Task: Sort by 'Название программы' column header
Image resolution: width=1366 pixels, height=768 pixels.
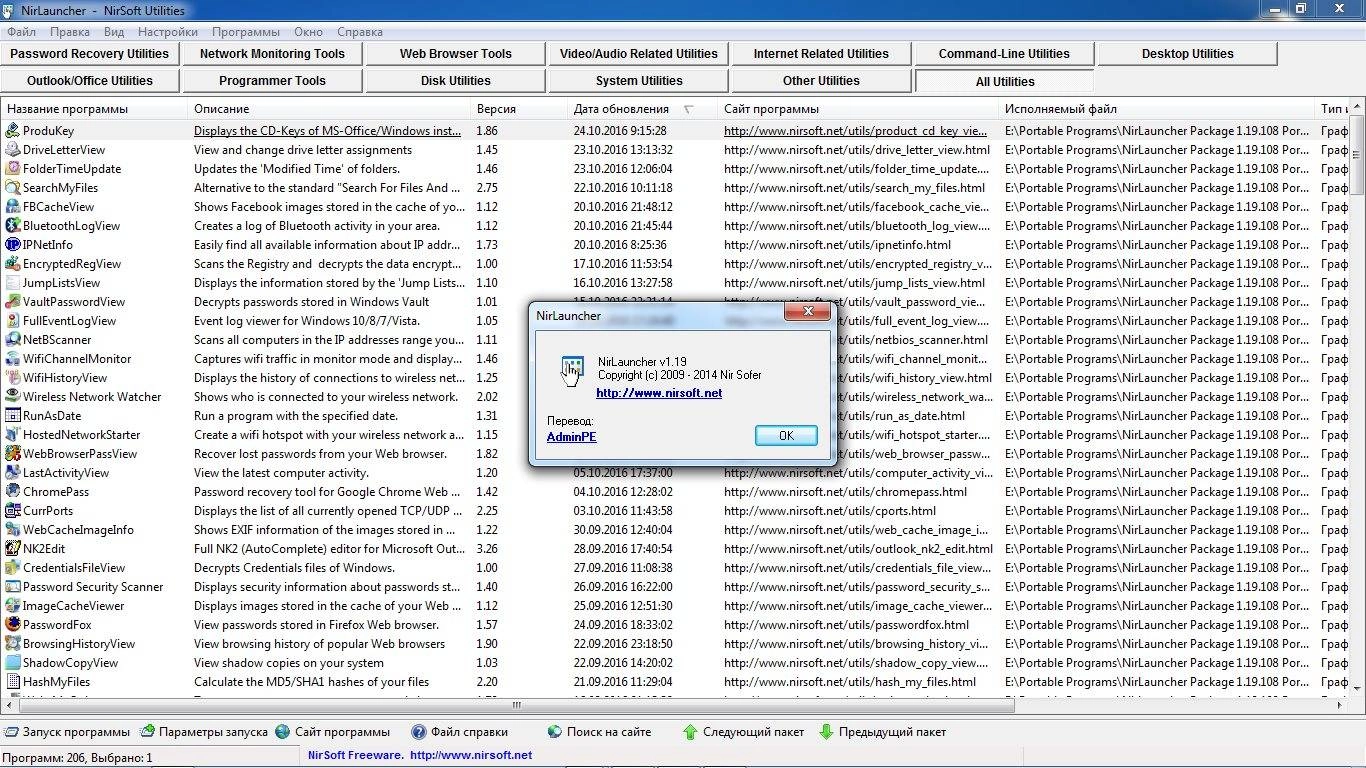Action: point(94,109)
